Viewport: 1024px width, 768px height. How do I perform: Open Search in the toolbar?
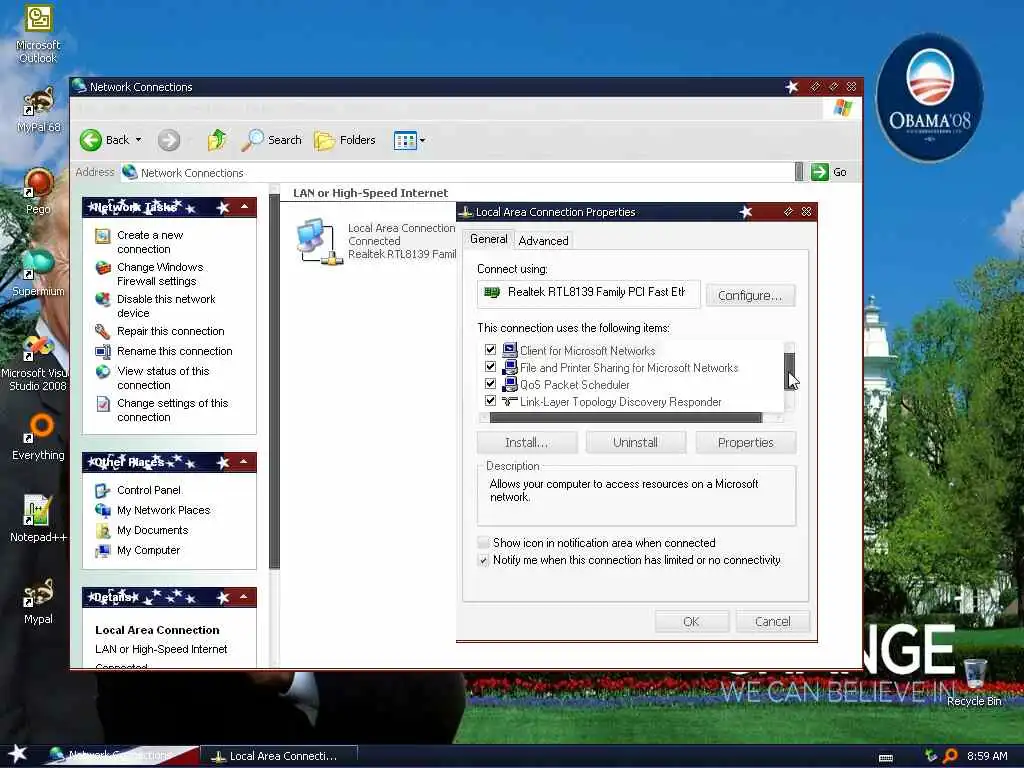coord(271,140)
